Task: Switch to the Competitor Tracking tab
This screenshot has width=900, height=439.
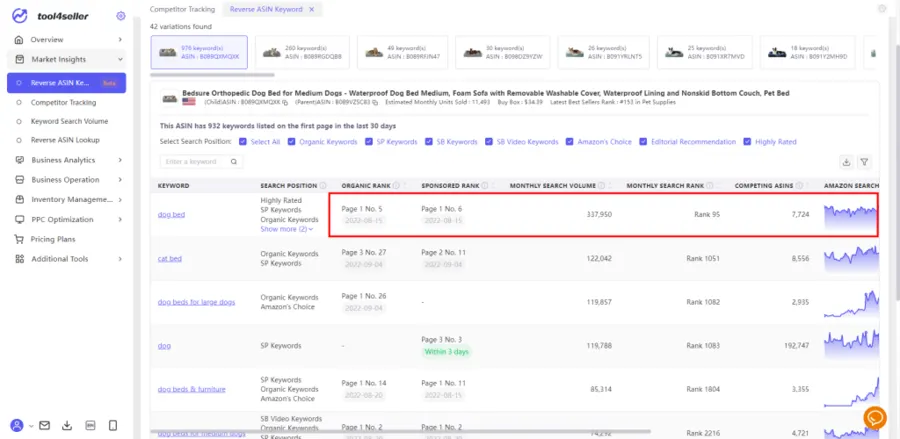Action: pos(182,9)
